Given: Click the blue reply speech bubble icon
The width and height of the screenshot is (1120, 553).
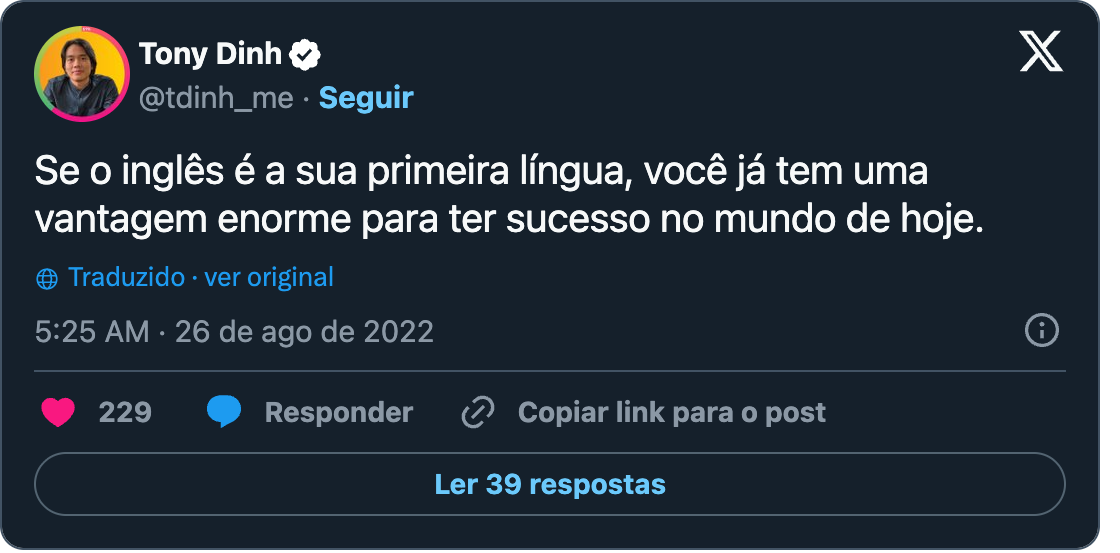Looking at the screenshot, I should pyautogui.click(x=224, y=412).
